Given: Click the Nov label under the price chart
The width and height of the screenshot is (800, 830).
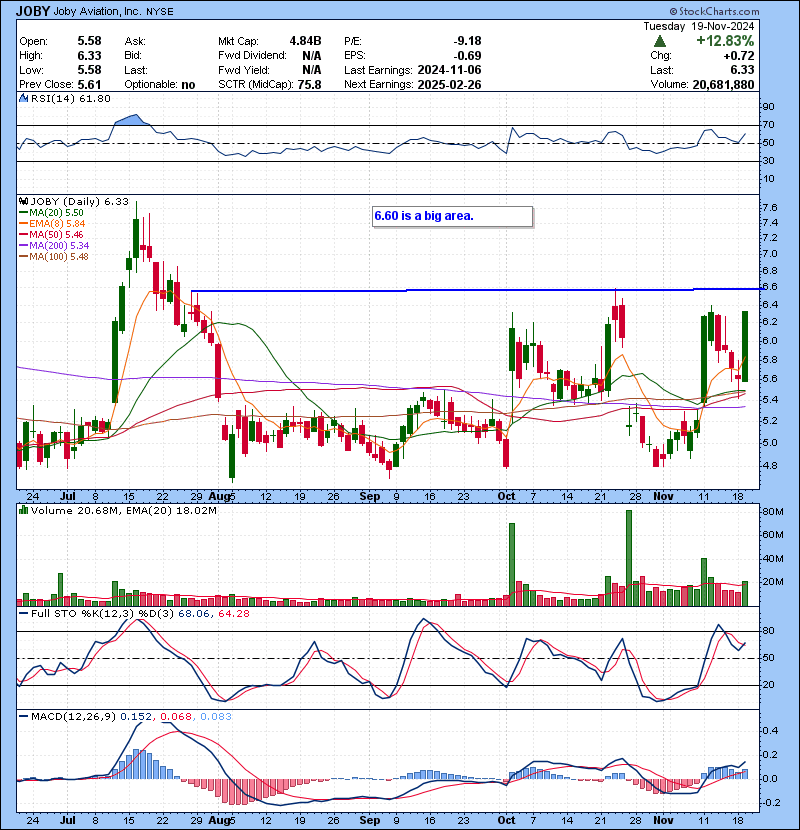Looking at the screenshot, I should (663, 496).
